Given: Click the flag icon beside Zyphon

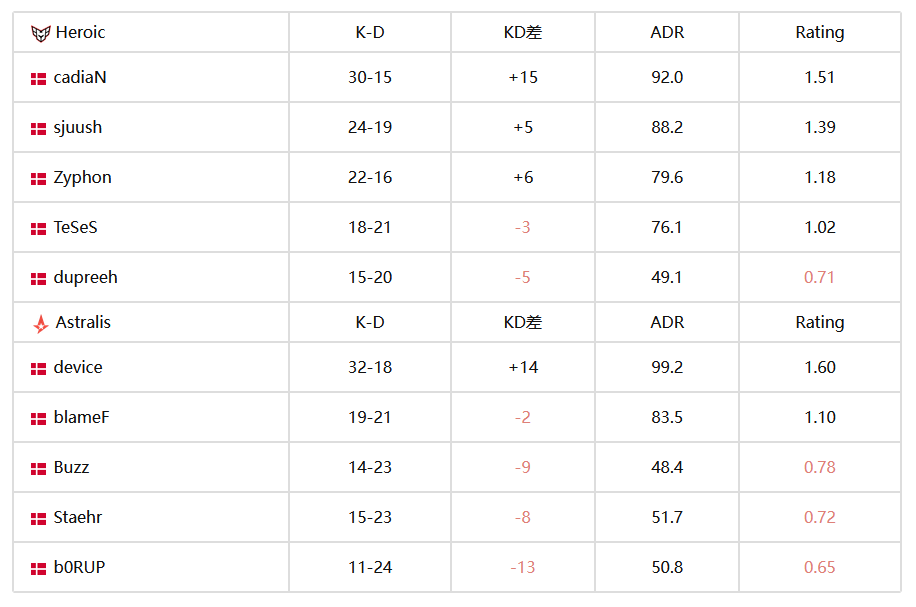Looking at the screenshot, I should click(38, 179).
